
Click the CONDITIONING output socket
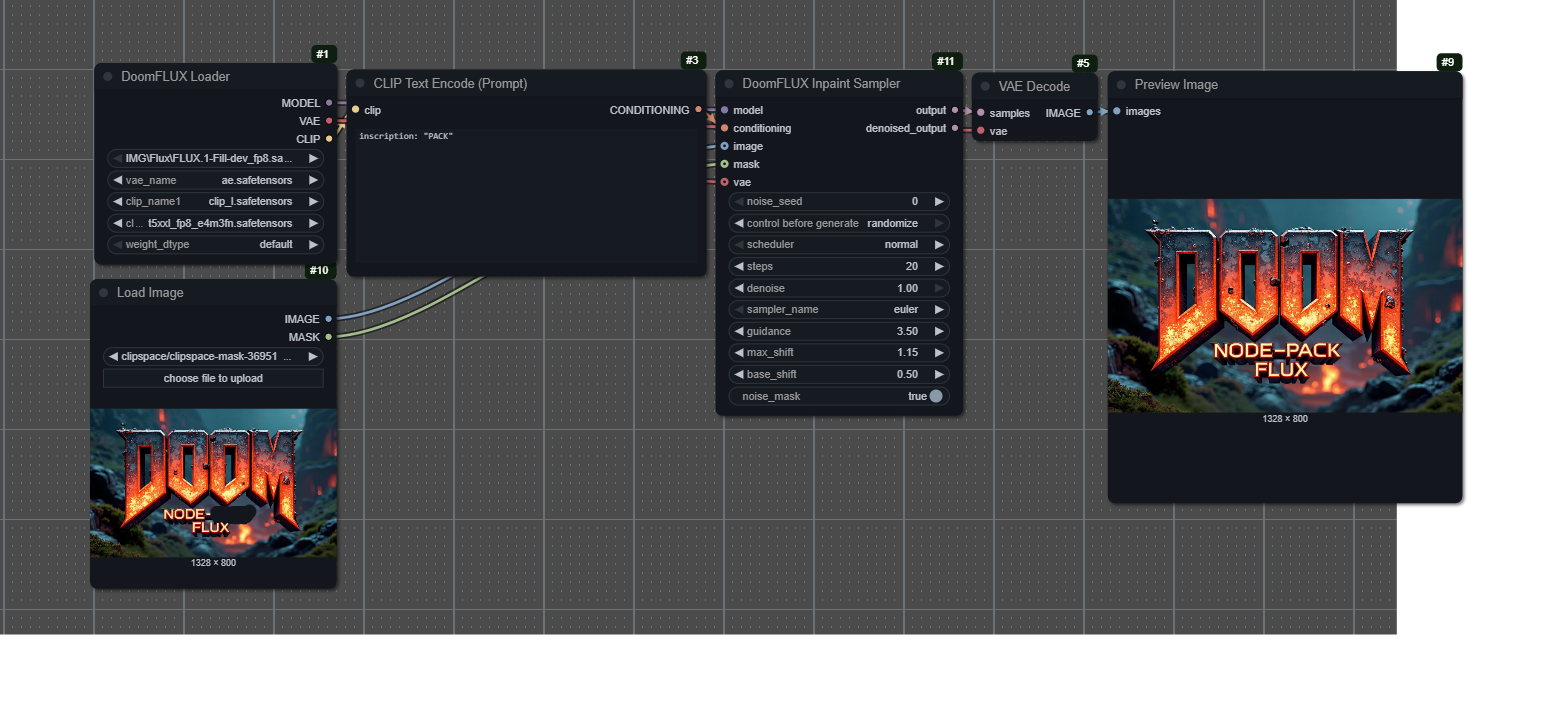coord(698,110)
